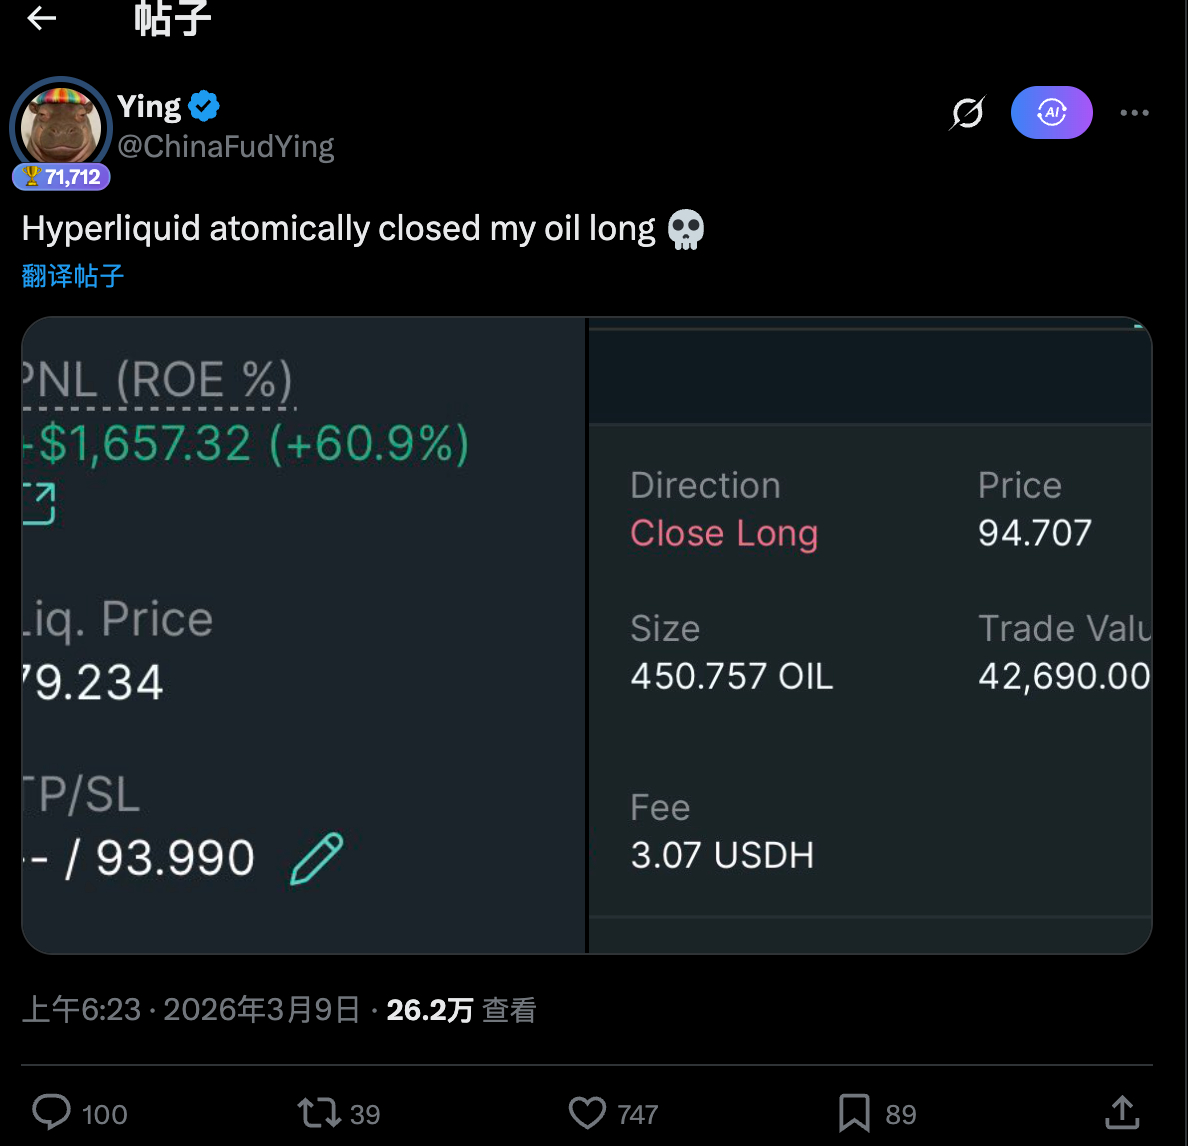Open the three-dot more options menu
Viewport: 1188px width, 1146px height.
click(x=1134, y=113)
